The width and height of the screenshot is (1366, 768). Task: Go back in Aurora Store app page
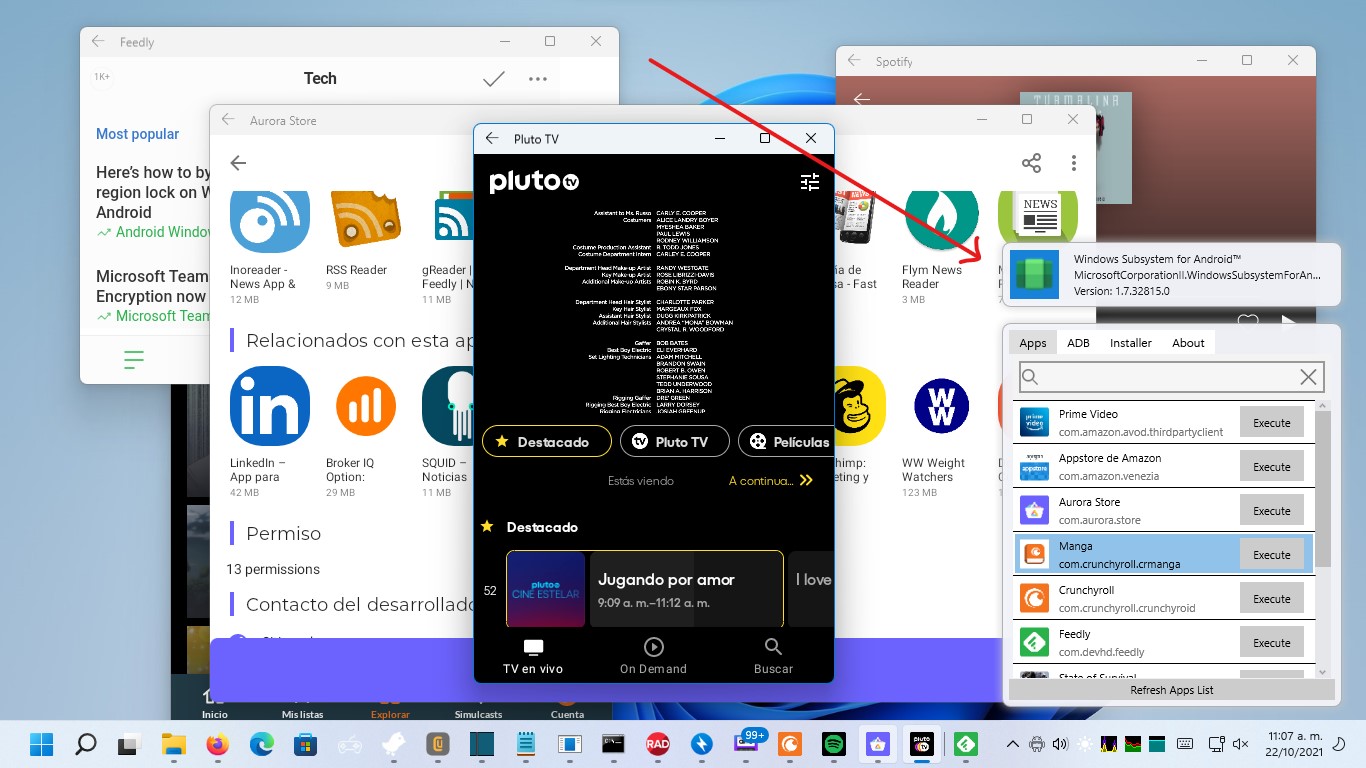click(x=238, y=163)
